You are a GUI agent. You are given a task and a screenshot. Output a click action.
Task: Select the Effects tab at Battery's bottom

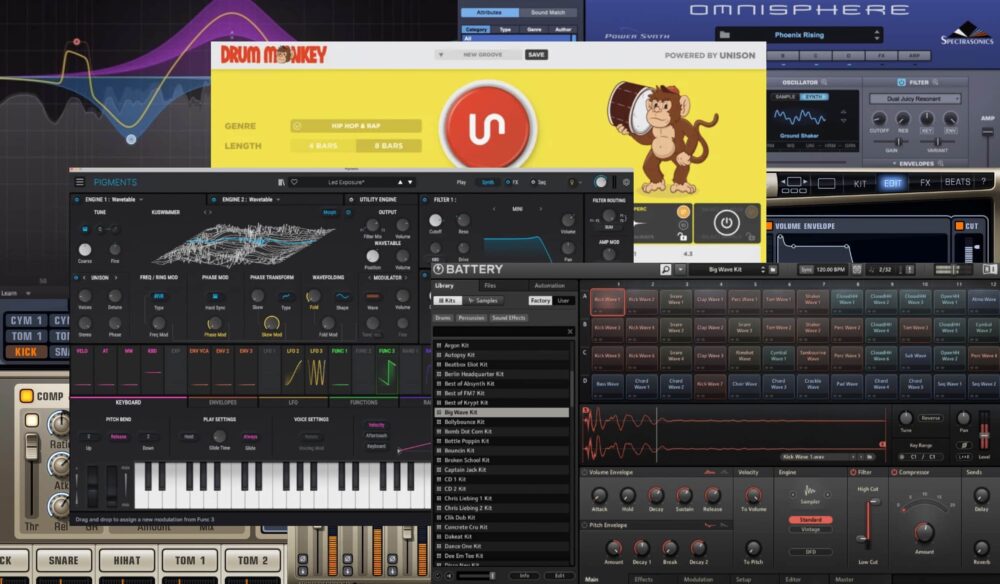click(x=643, y=577)
